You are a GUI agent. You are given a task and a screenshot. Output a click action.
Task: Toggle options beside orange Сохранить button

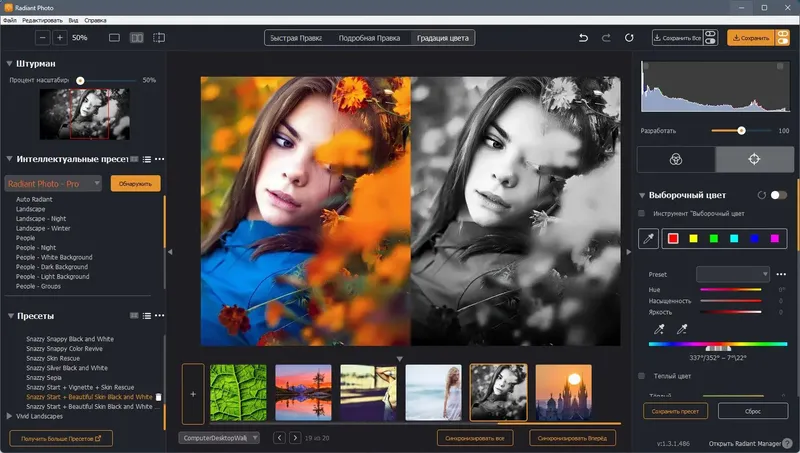(x=782, y=38)
